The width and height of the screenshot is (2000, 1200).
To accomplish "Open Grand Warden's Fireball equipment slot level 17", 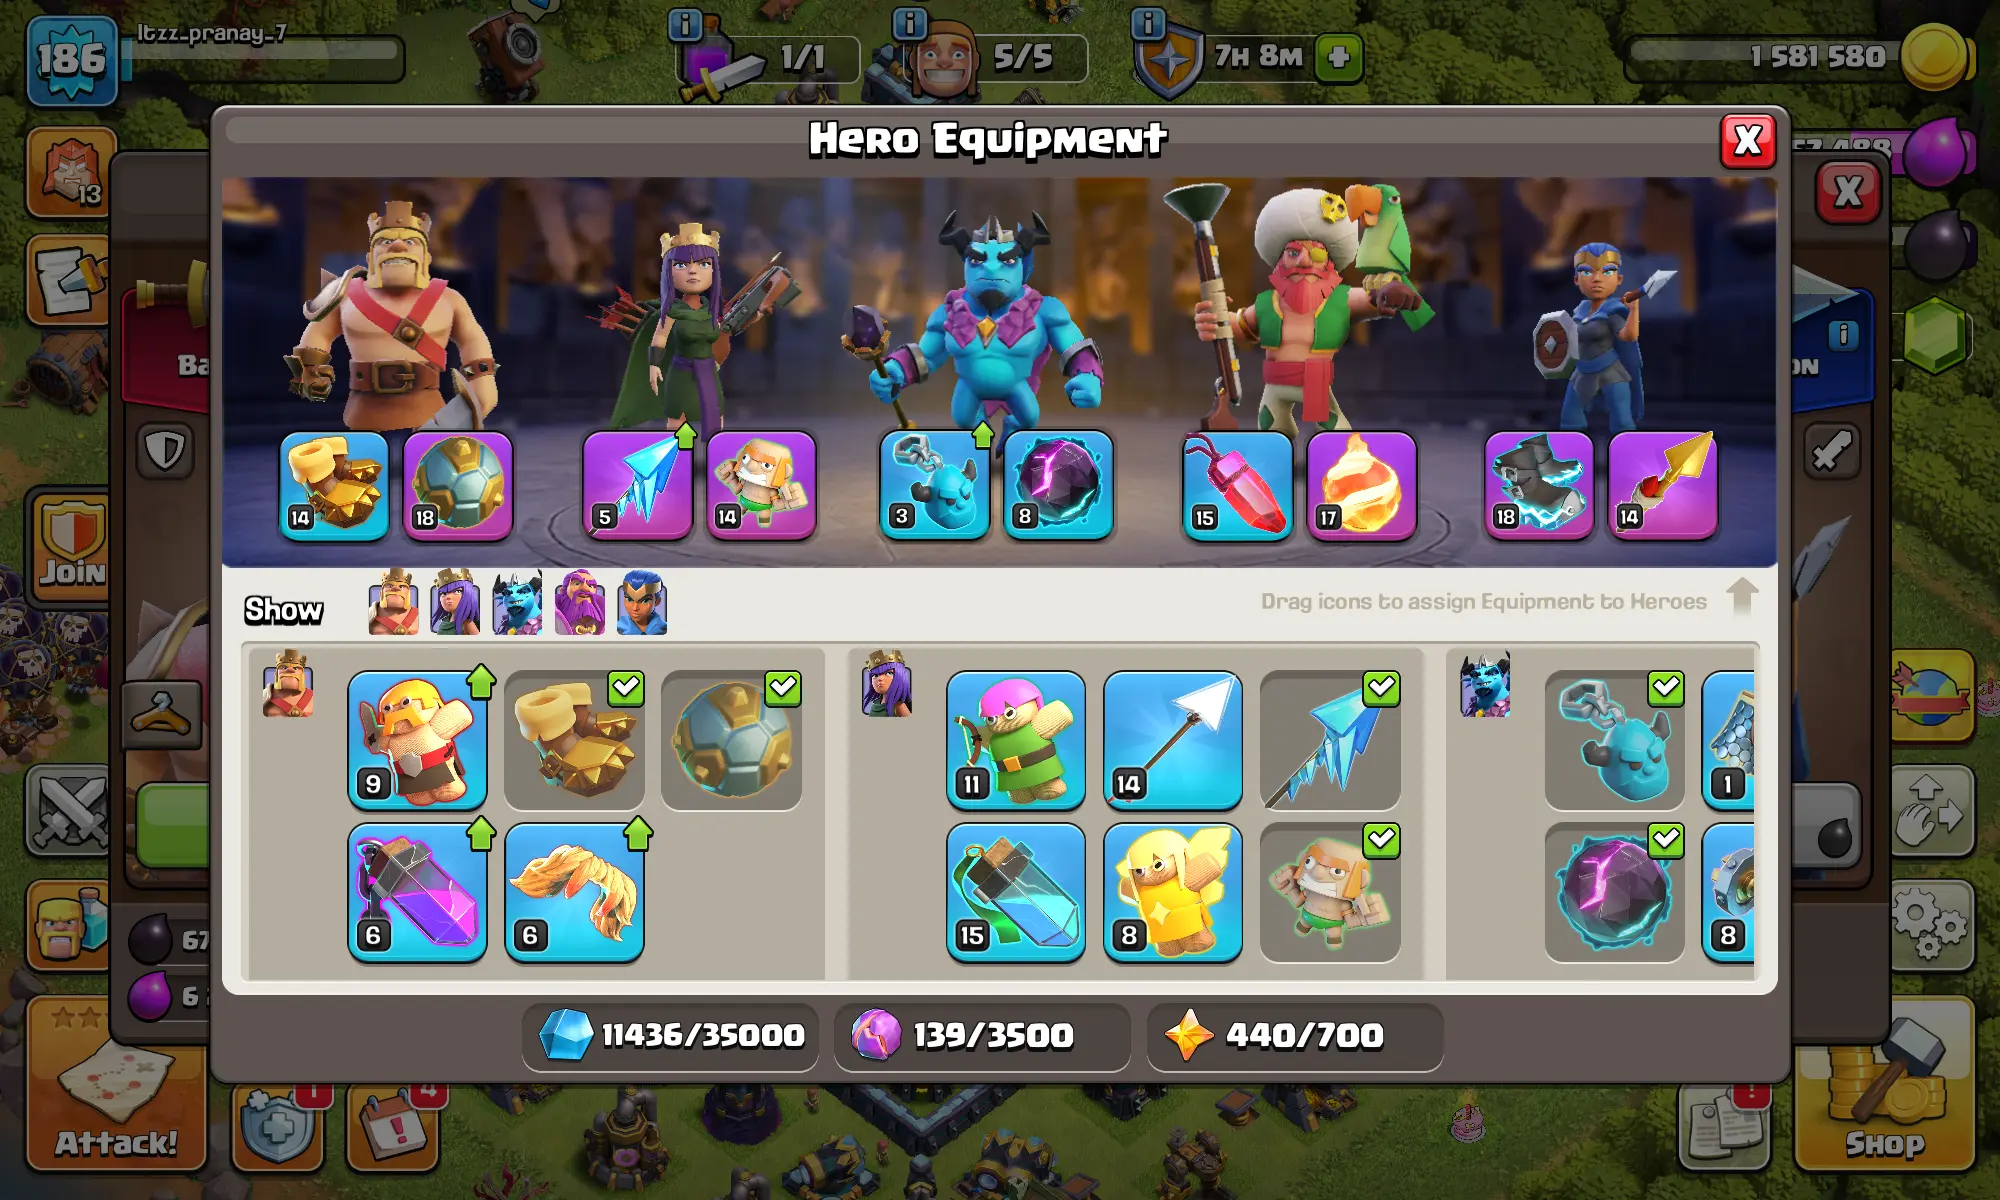I will pyautogui.click(x=1361, y=485).
